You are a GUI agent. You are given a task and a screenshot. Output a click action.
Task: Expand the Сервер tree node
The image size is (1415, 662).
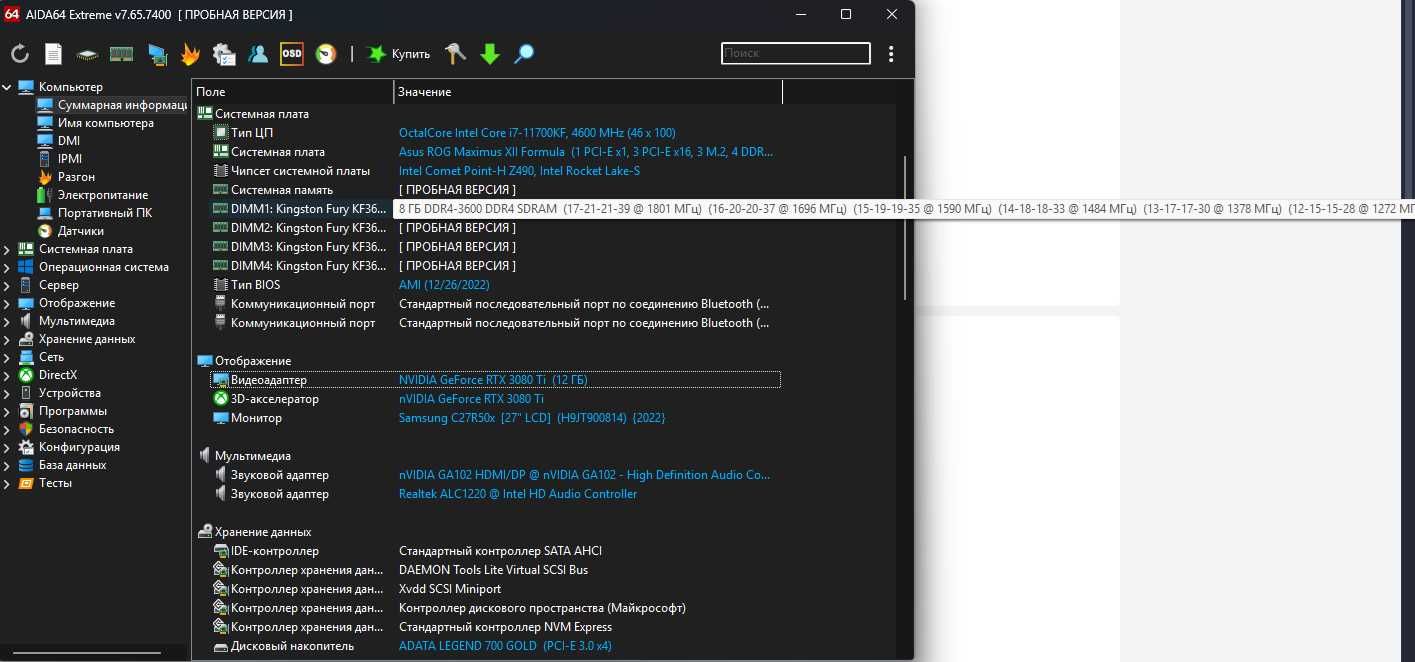[x=7, y=285]
